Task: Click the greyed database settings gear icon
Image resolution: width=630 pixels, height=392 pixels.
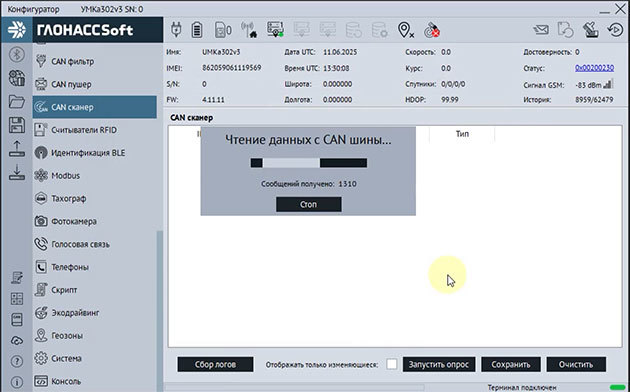Action: pos(380,30)
